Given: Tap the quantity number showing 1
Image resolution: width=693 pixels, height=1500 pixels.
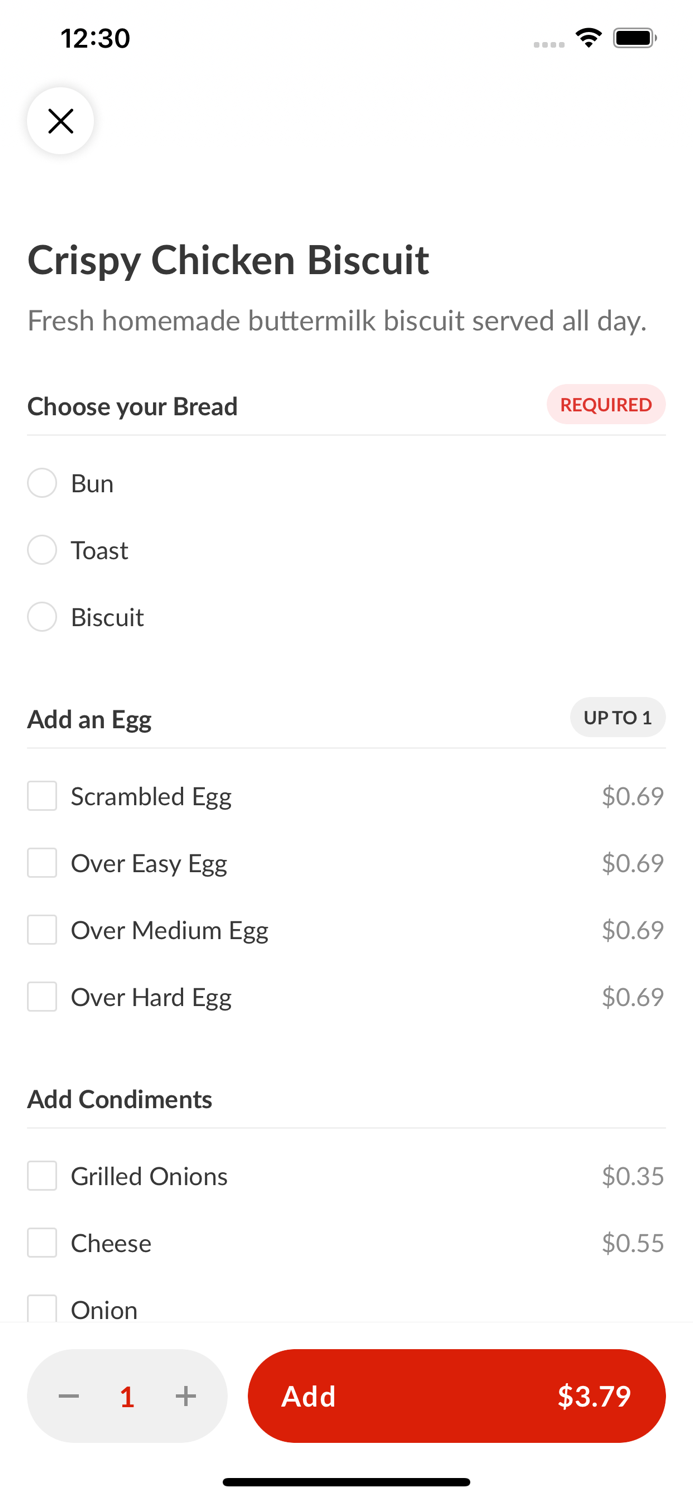Looking at the screenshot, I should pos(127,1396).
